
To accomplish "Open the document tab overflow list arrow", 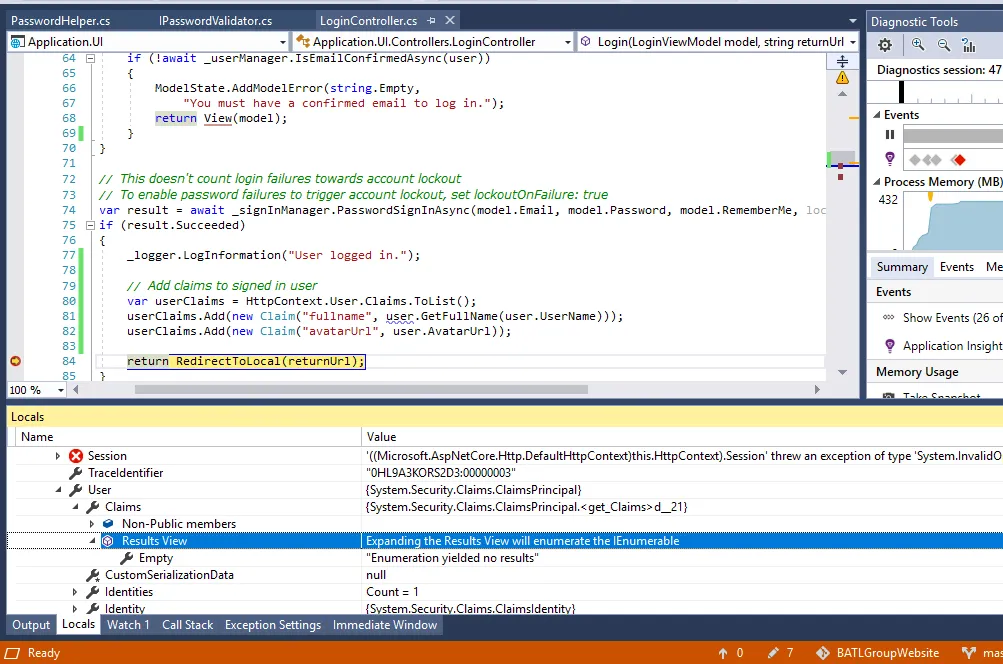I will (x=853, y=21).
